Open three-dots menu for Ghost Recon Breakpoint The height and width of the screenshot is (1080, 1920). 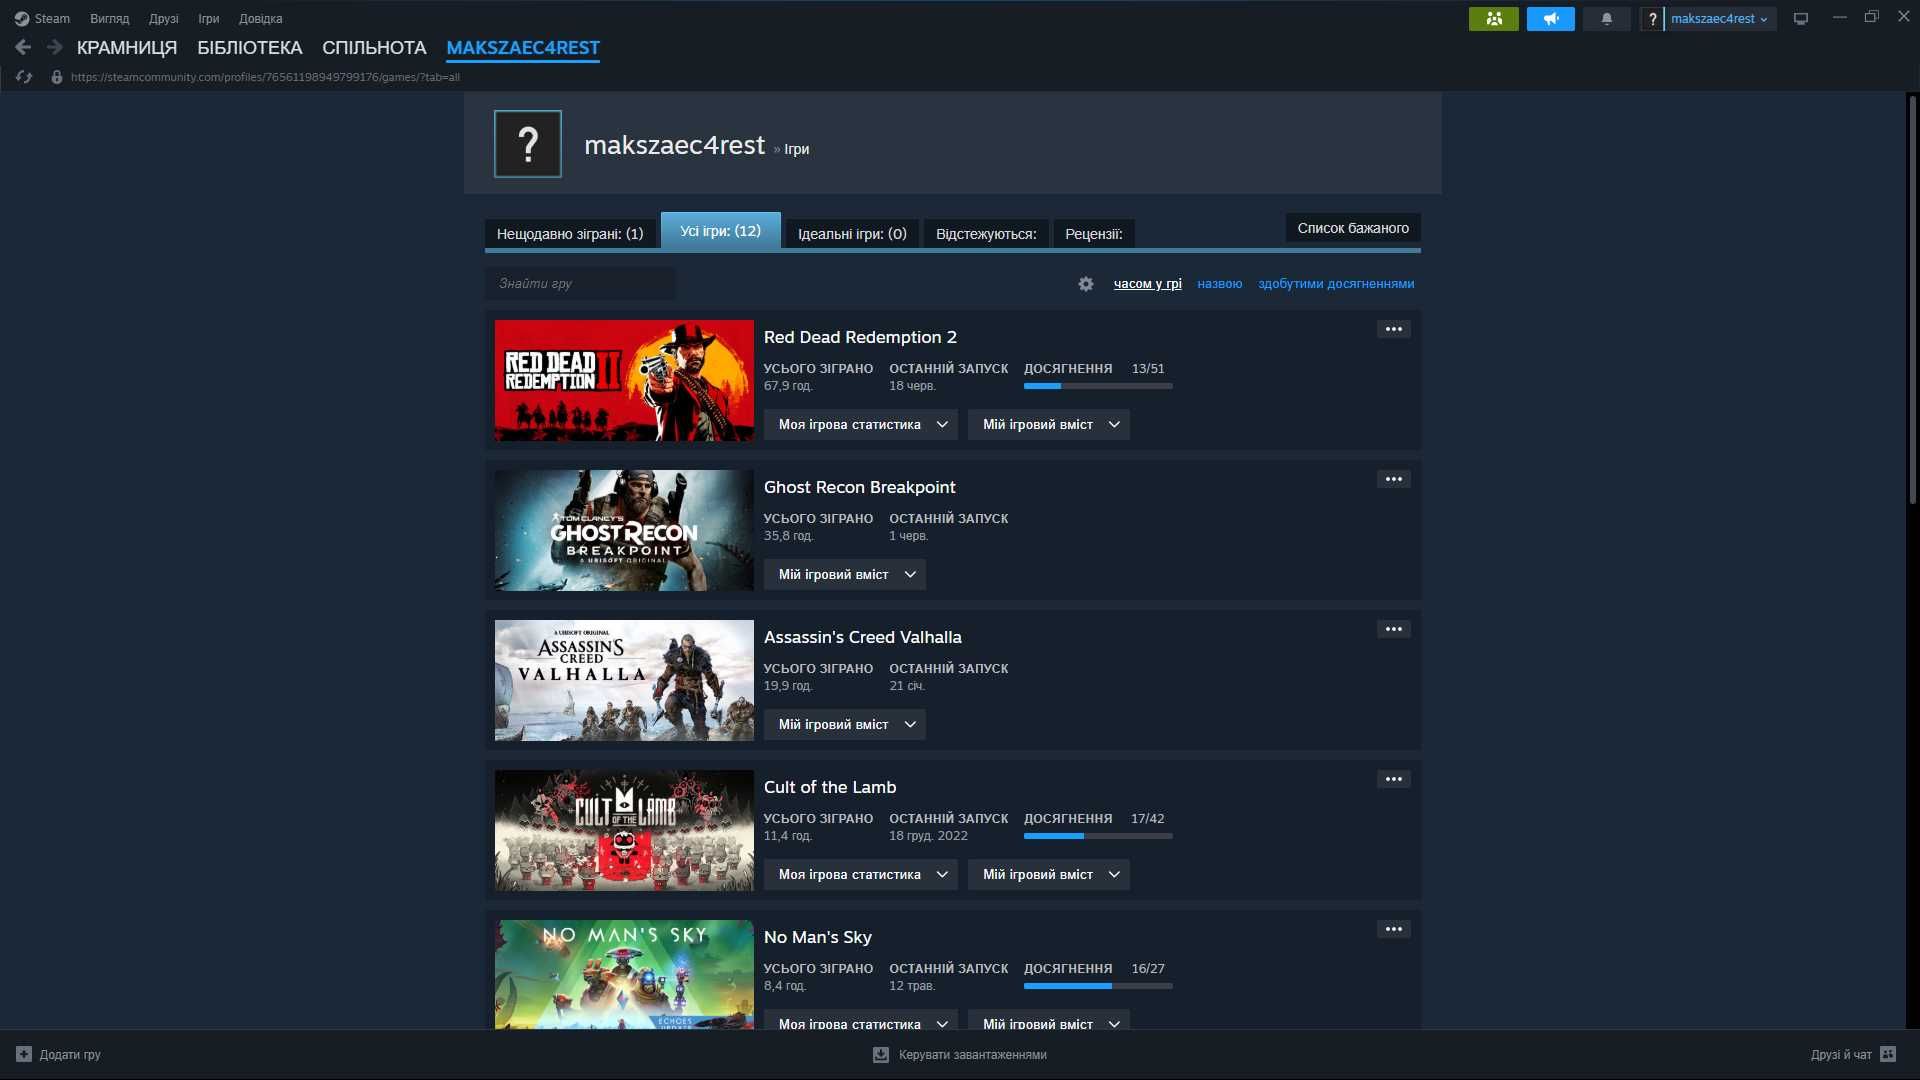coord(1393,479)
